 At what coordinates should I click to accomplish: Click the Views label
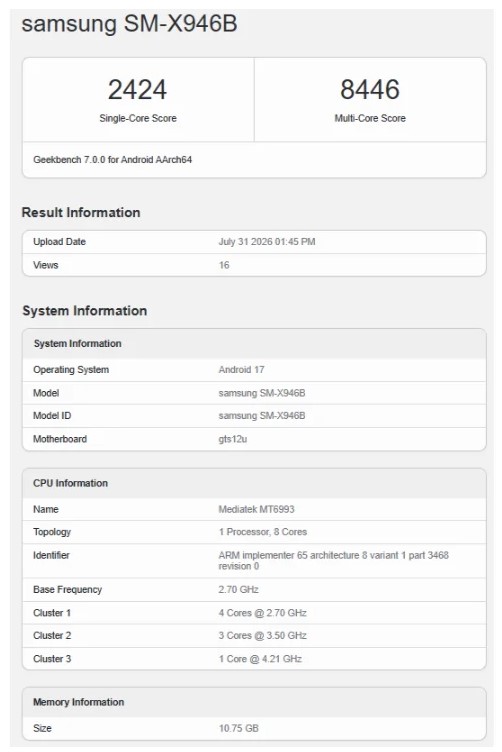[46, 265]
